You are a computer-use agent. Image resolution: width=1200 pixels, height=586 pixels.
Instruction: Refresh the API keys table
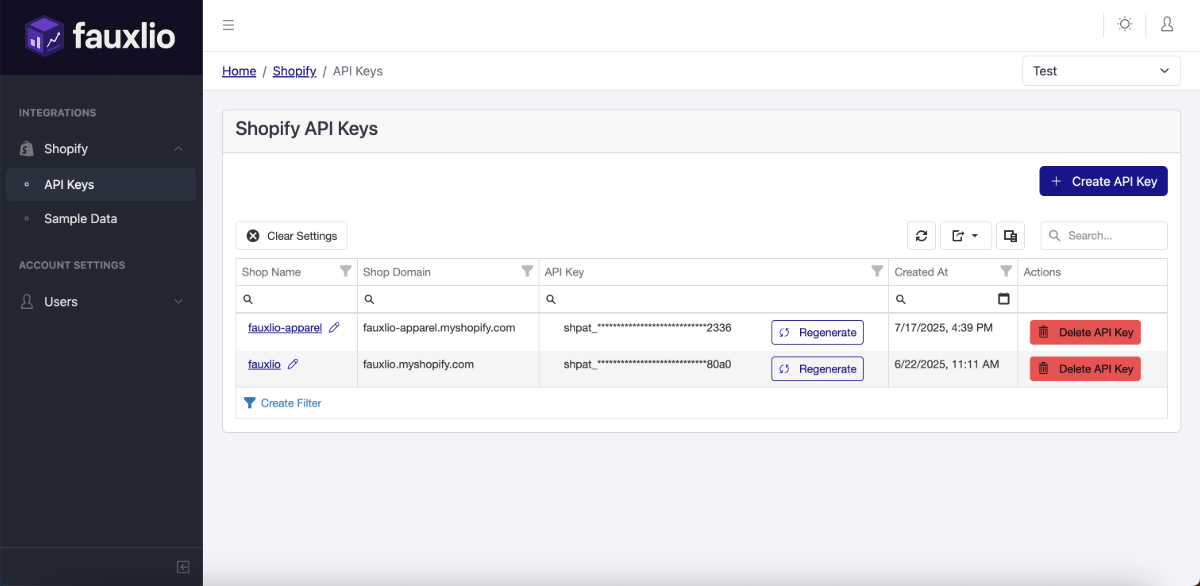(921, 236)
